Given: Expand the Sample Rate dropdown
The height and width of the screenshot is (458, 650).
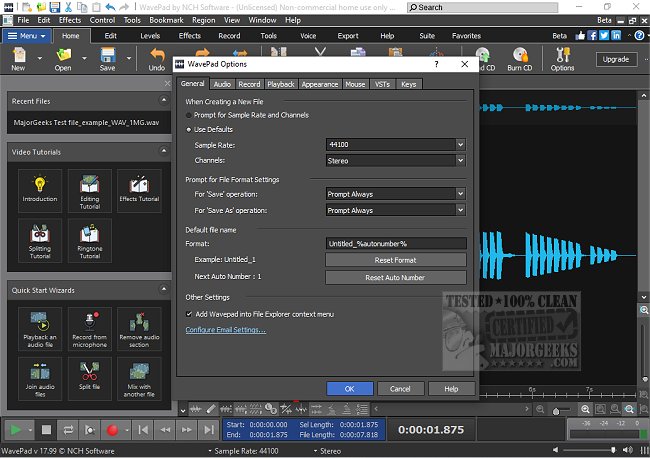Looking at the screenshot, I should pyautogui.click(x=460, y=145).
